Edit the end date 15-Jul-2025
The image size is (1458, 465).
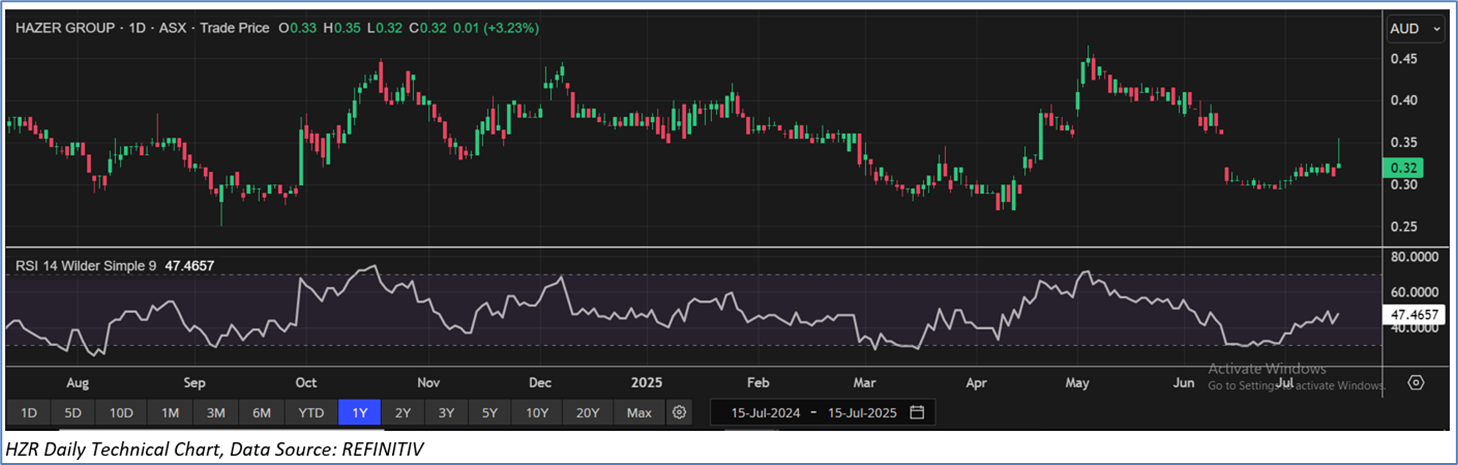coord(861,412)
